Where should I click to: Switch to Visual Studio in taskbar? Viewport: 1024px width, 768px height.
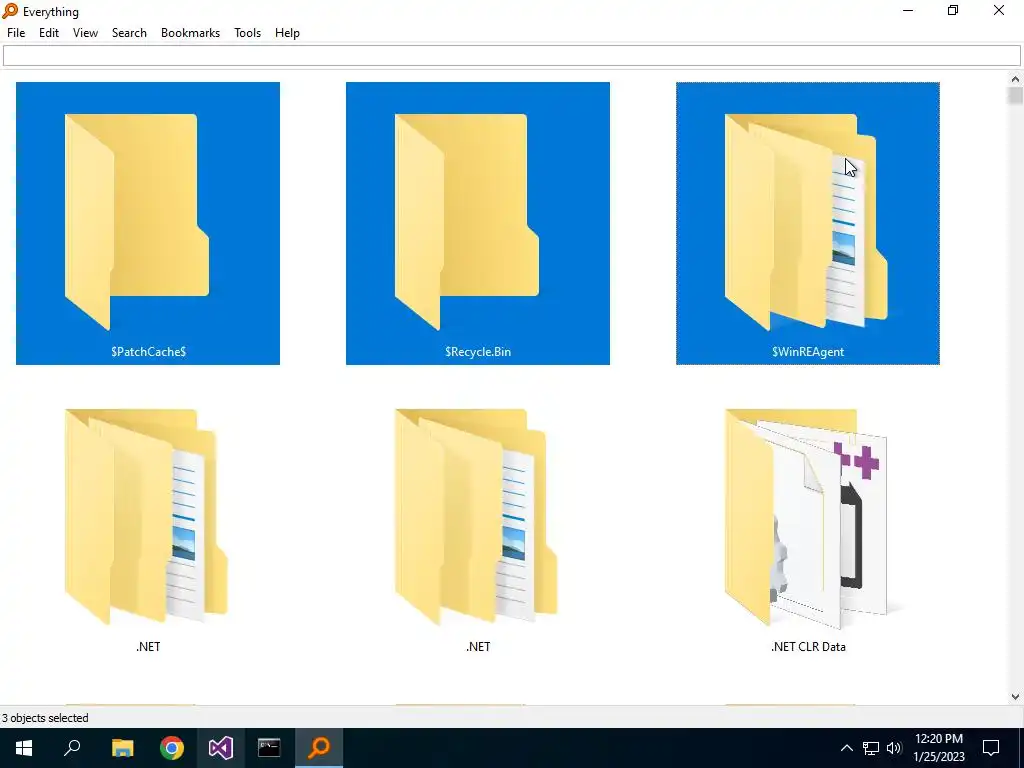(x=221, y=748)
